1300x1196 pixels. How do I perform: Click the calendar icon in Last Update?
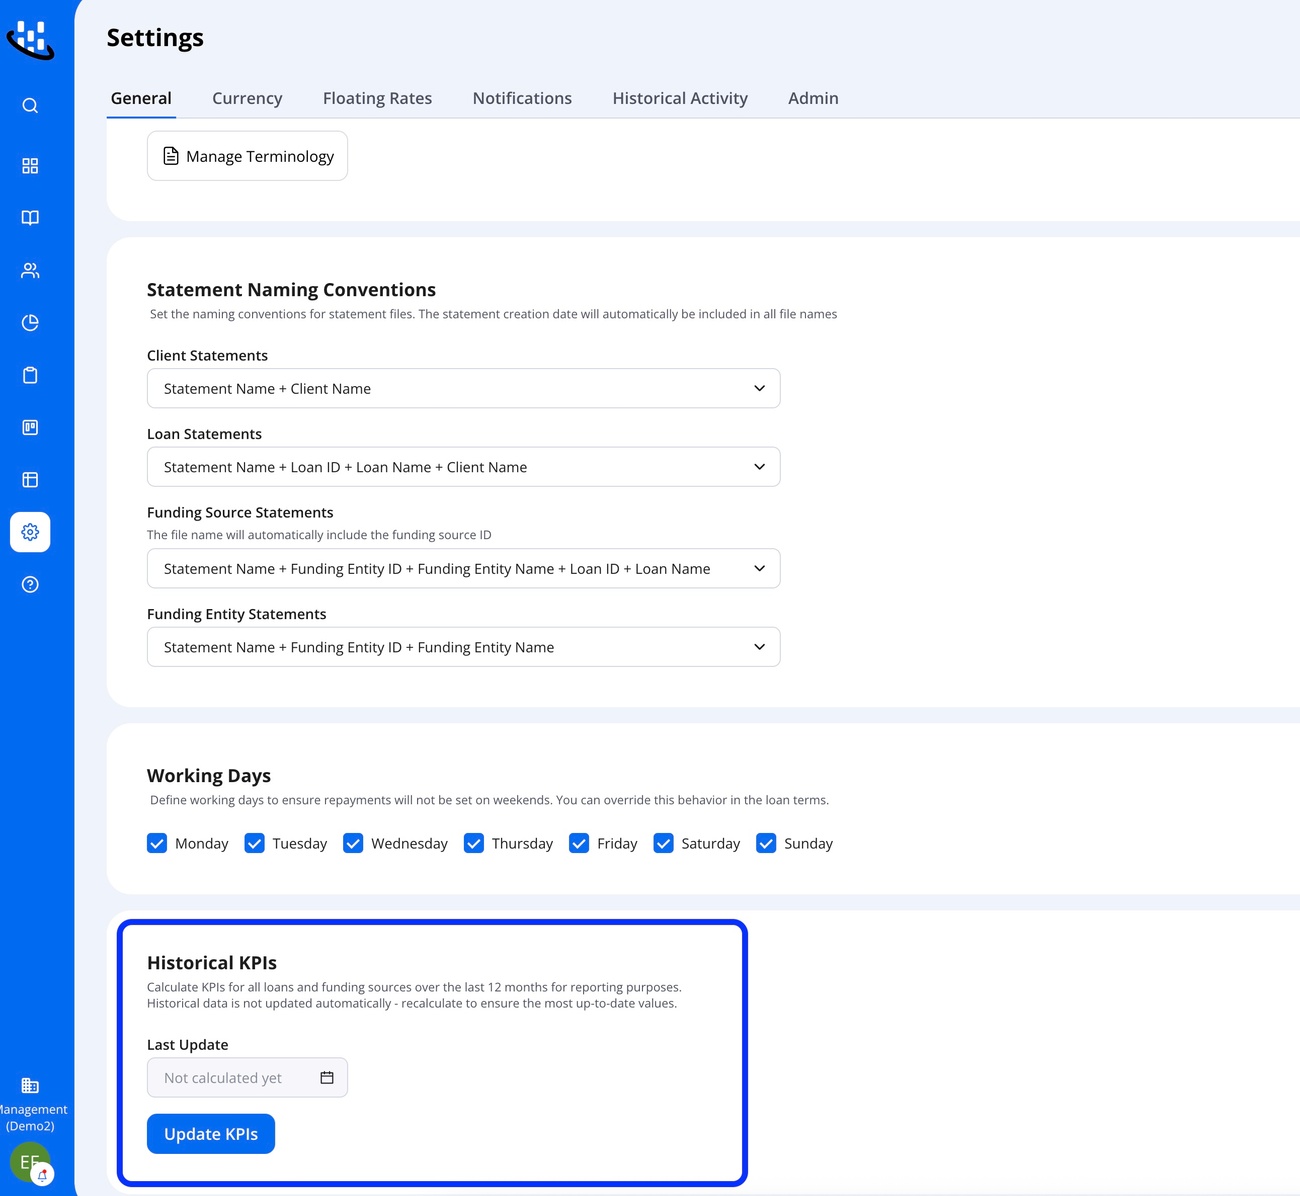327,1078
